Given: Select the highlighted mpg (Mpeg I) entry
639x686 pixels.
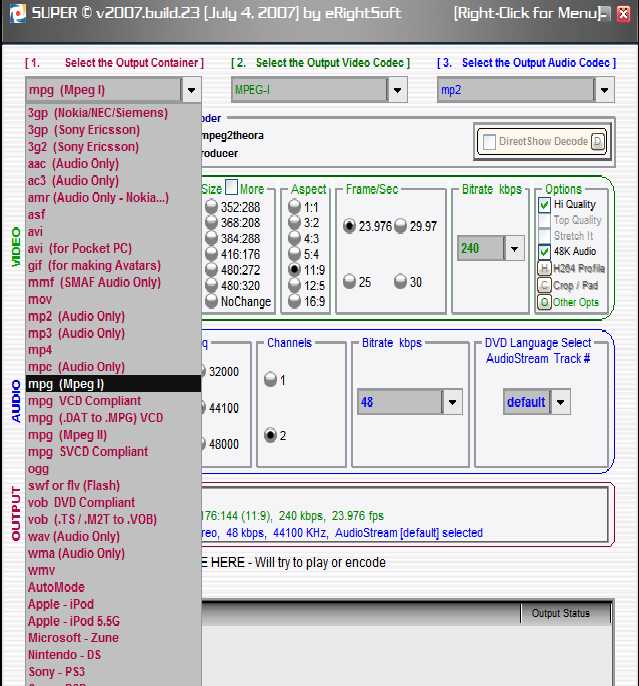Looking at the screenshot, I should (113, 384).
